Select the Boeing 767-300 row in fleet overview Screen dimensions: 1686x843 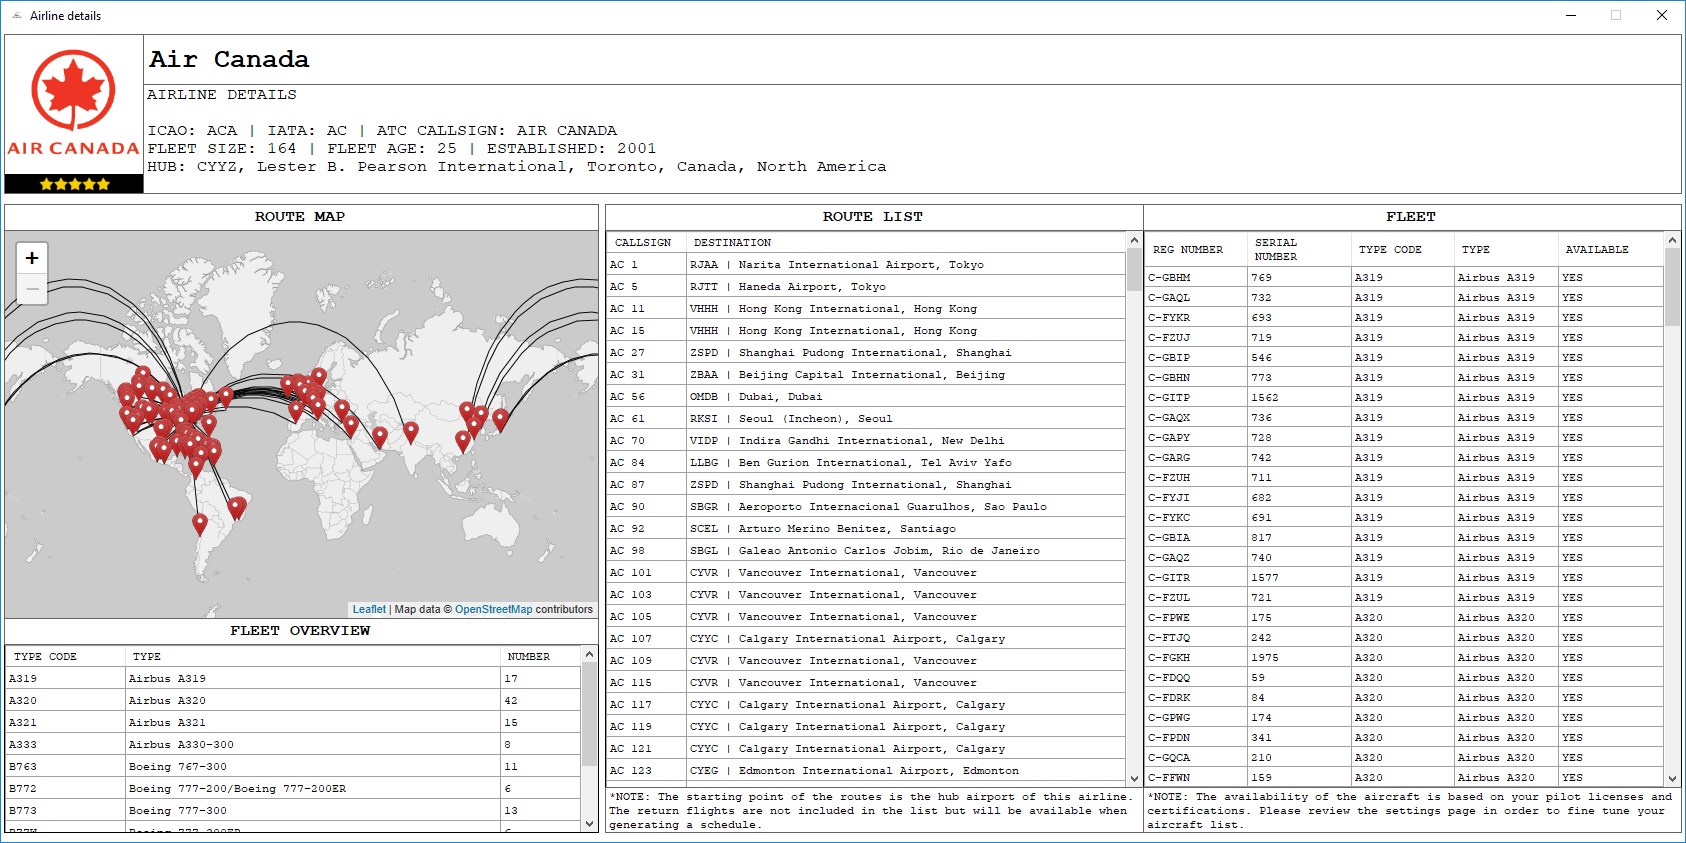point(290,767)
